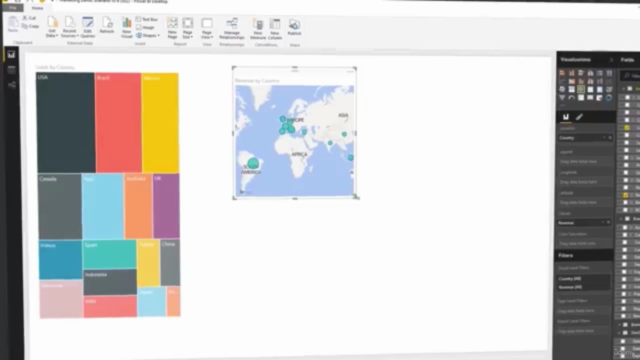This screenshot has height=360, width=640.
Task: Collapse the Visualizations pane with its chevron
Action: point(611,60)
